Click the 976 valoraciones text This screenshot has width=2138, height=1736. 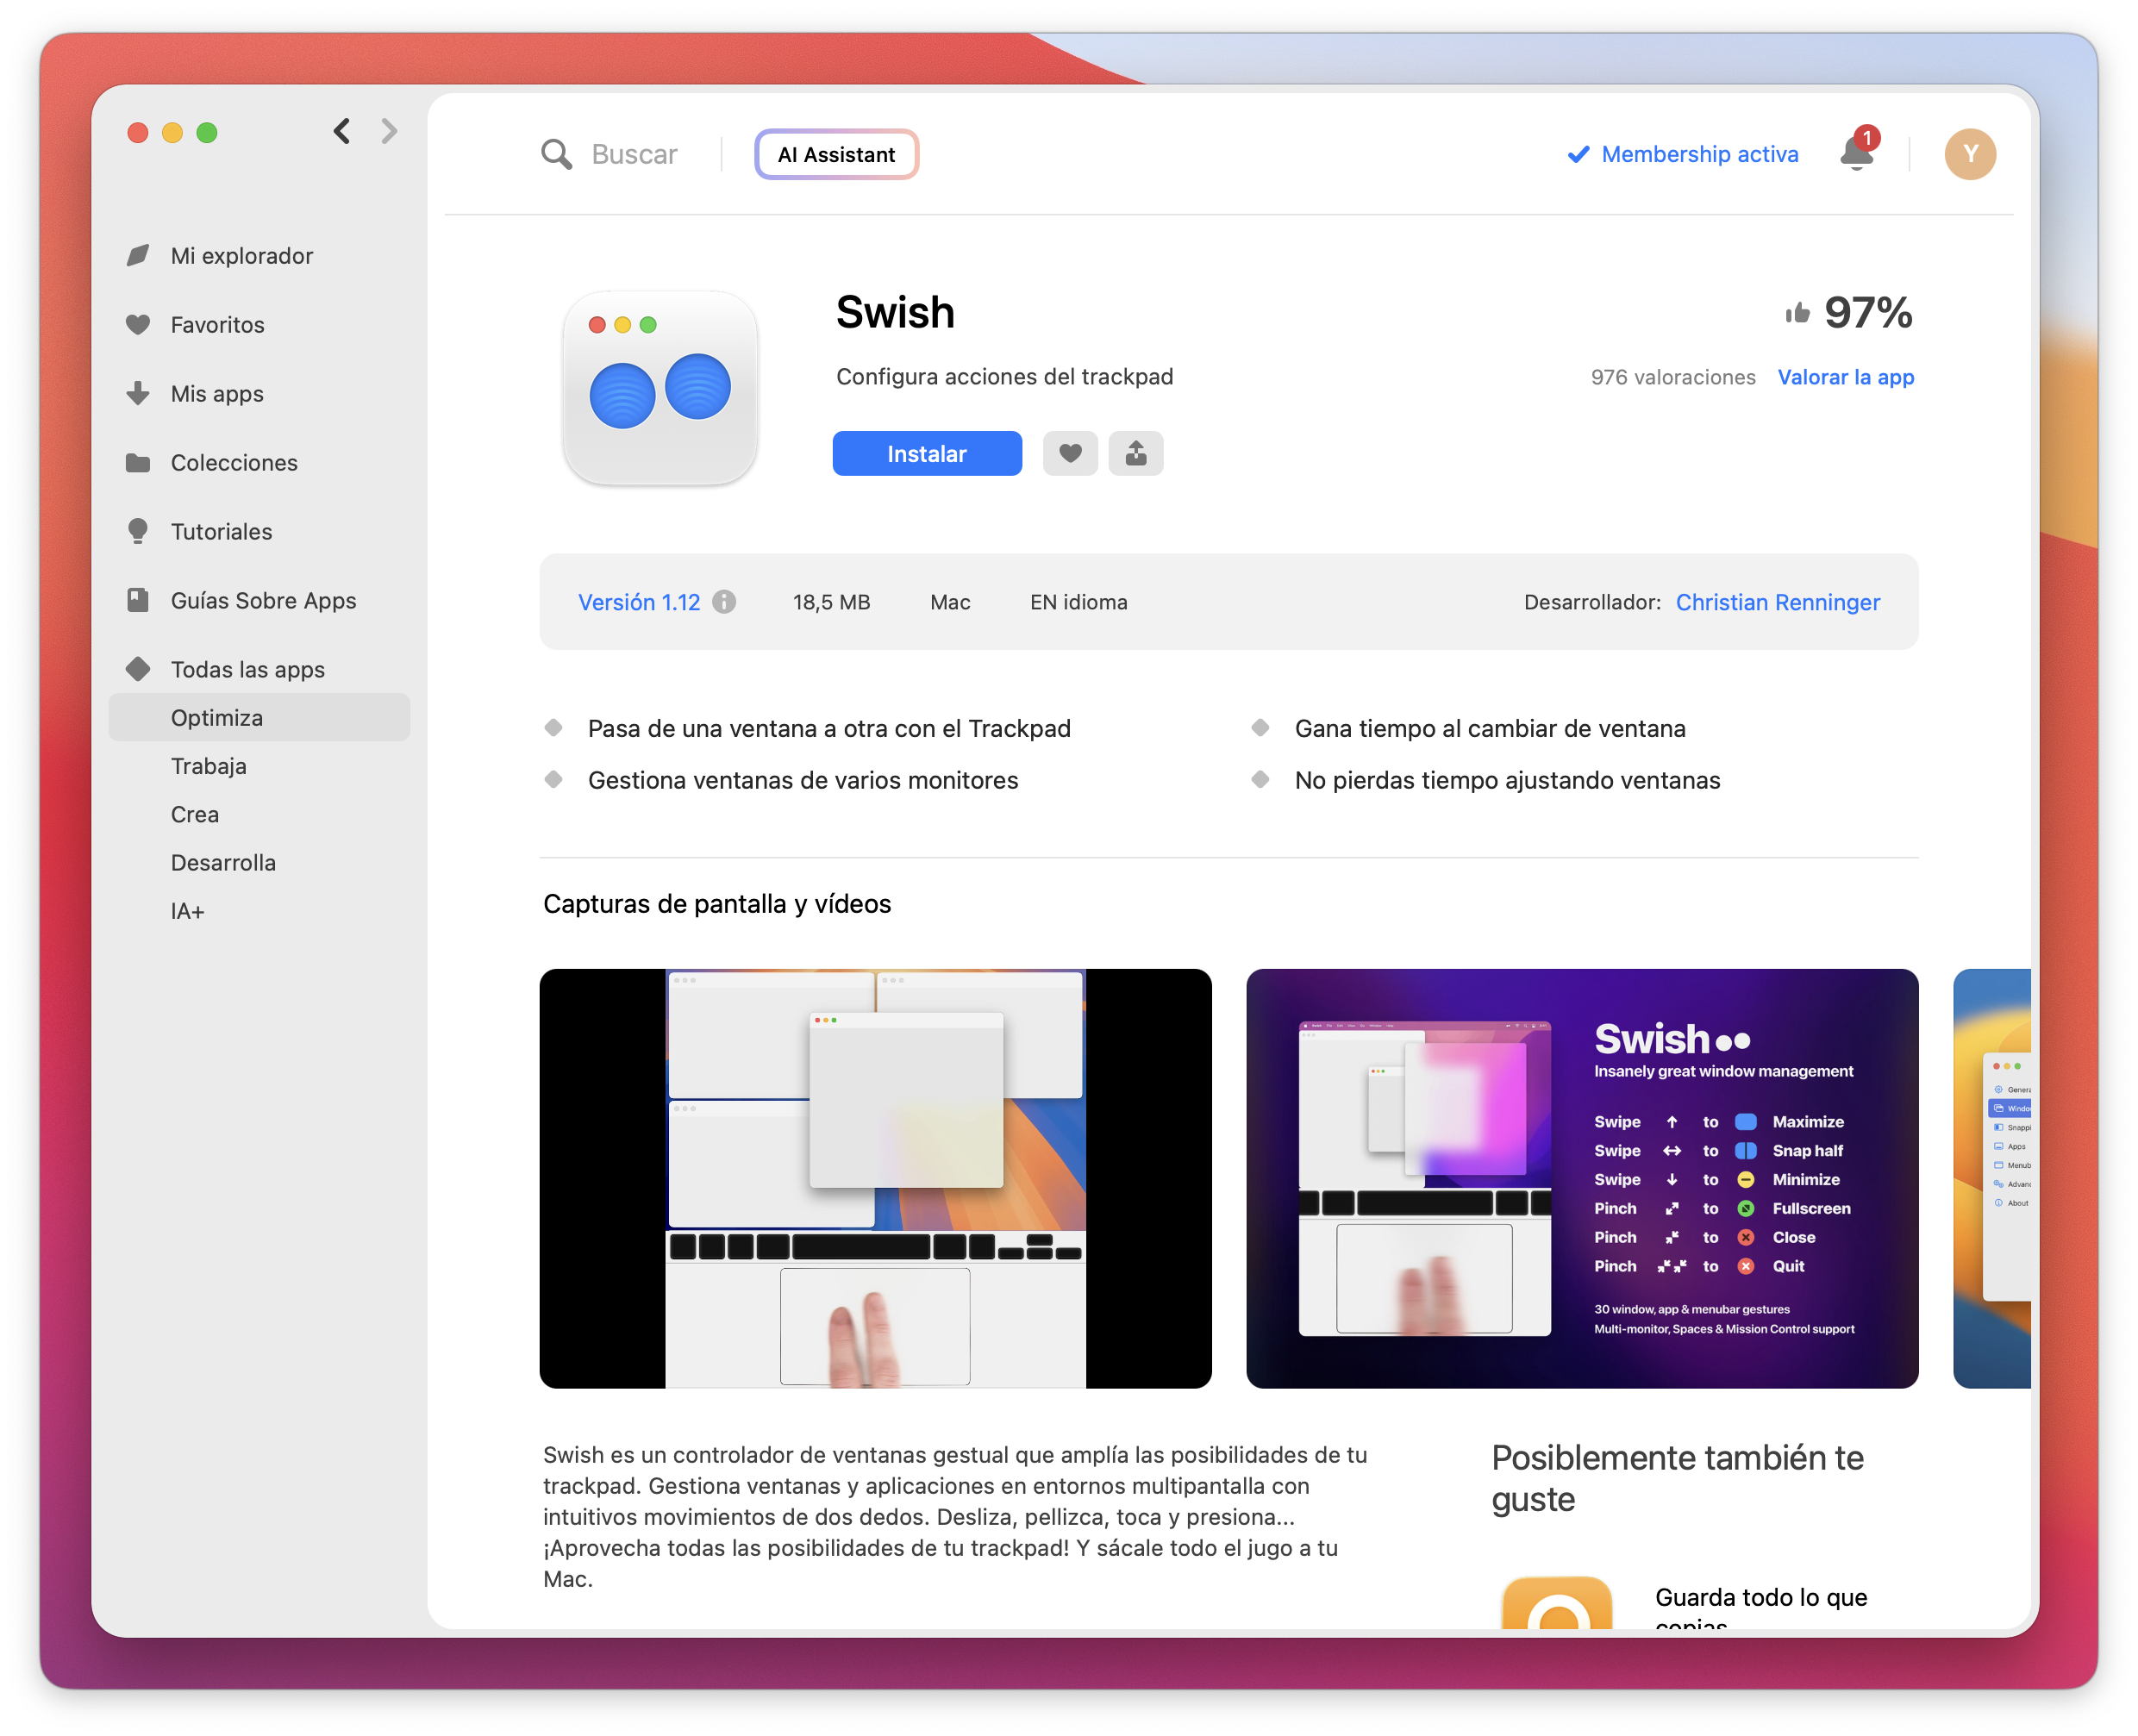pyautogui.click(x=1672, y=377)
